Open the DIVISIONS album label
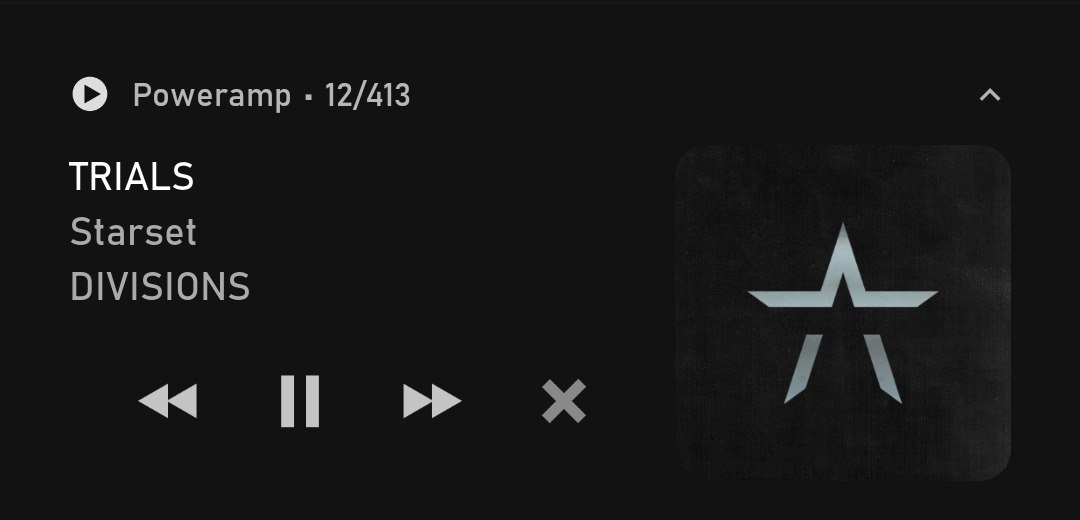Screen dimensions: 1080x520 pos(160,287)
